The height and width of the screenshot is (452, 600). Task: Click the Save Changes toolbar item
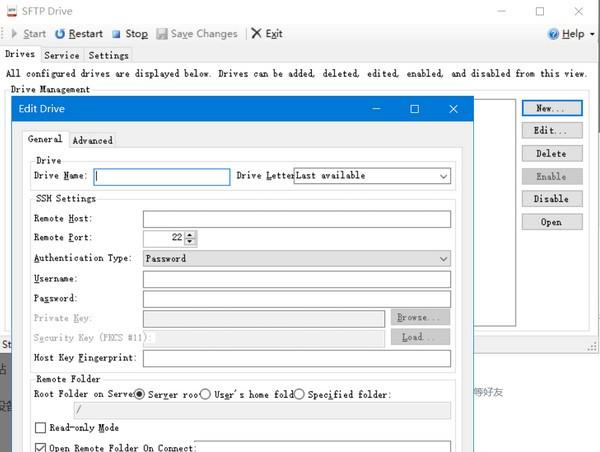point(197,34)
